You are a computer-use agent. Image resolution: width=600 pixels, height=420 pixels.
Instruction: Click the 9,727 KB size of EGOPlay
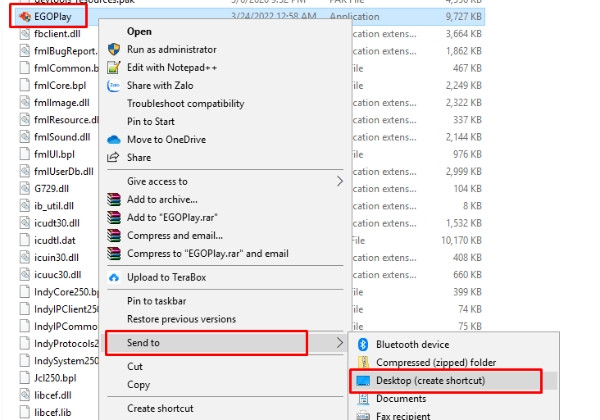tap(463, 16)
